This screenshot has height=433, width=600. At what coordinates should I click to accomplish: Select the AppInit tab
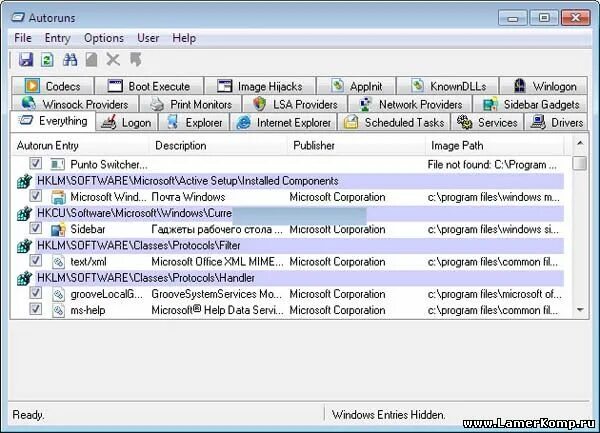[357, 86]
